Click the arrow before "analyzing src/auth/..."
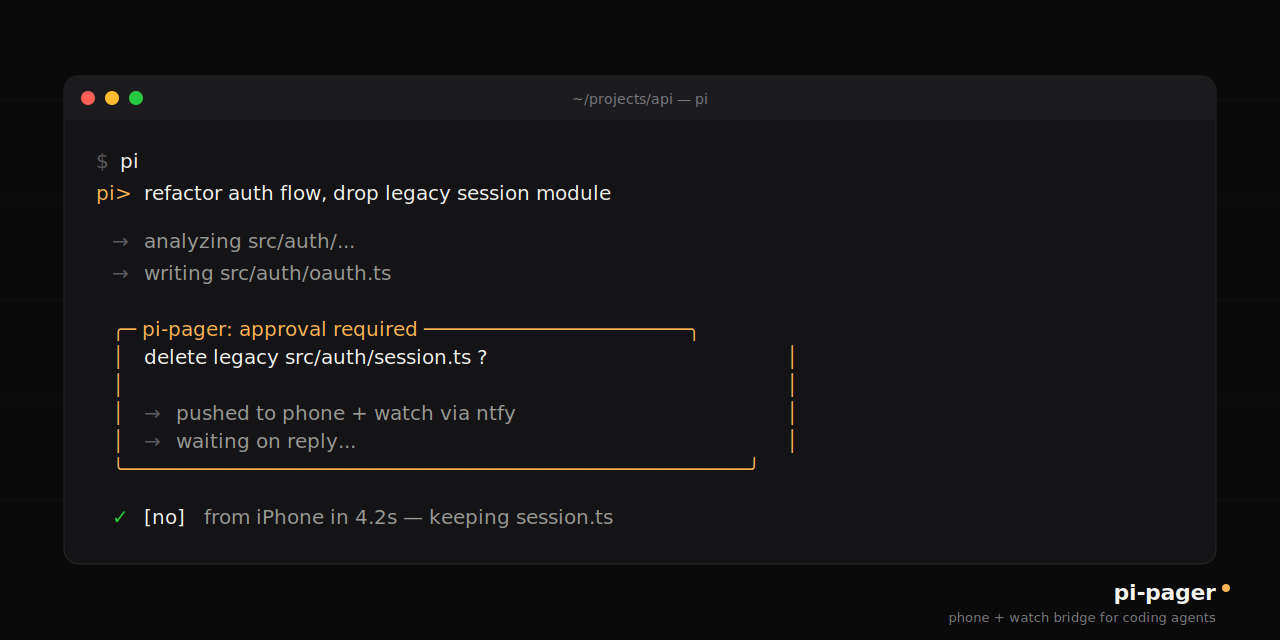 point(120,242)
